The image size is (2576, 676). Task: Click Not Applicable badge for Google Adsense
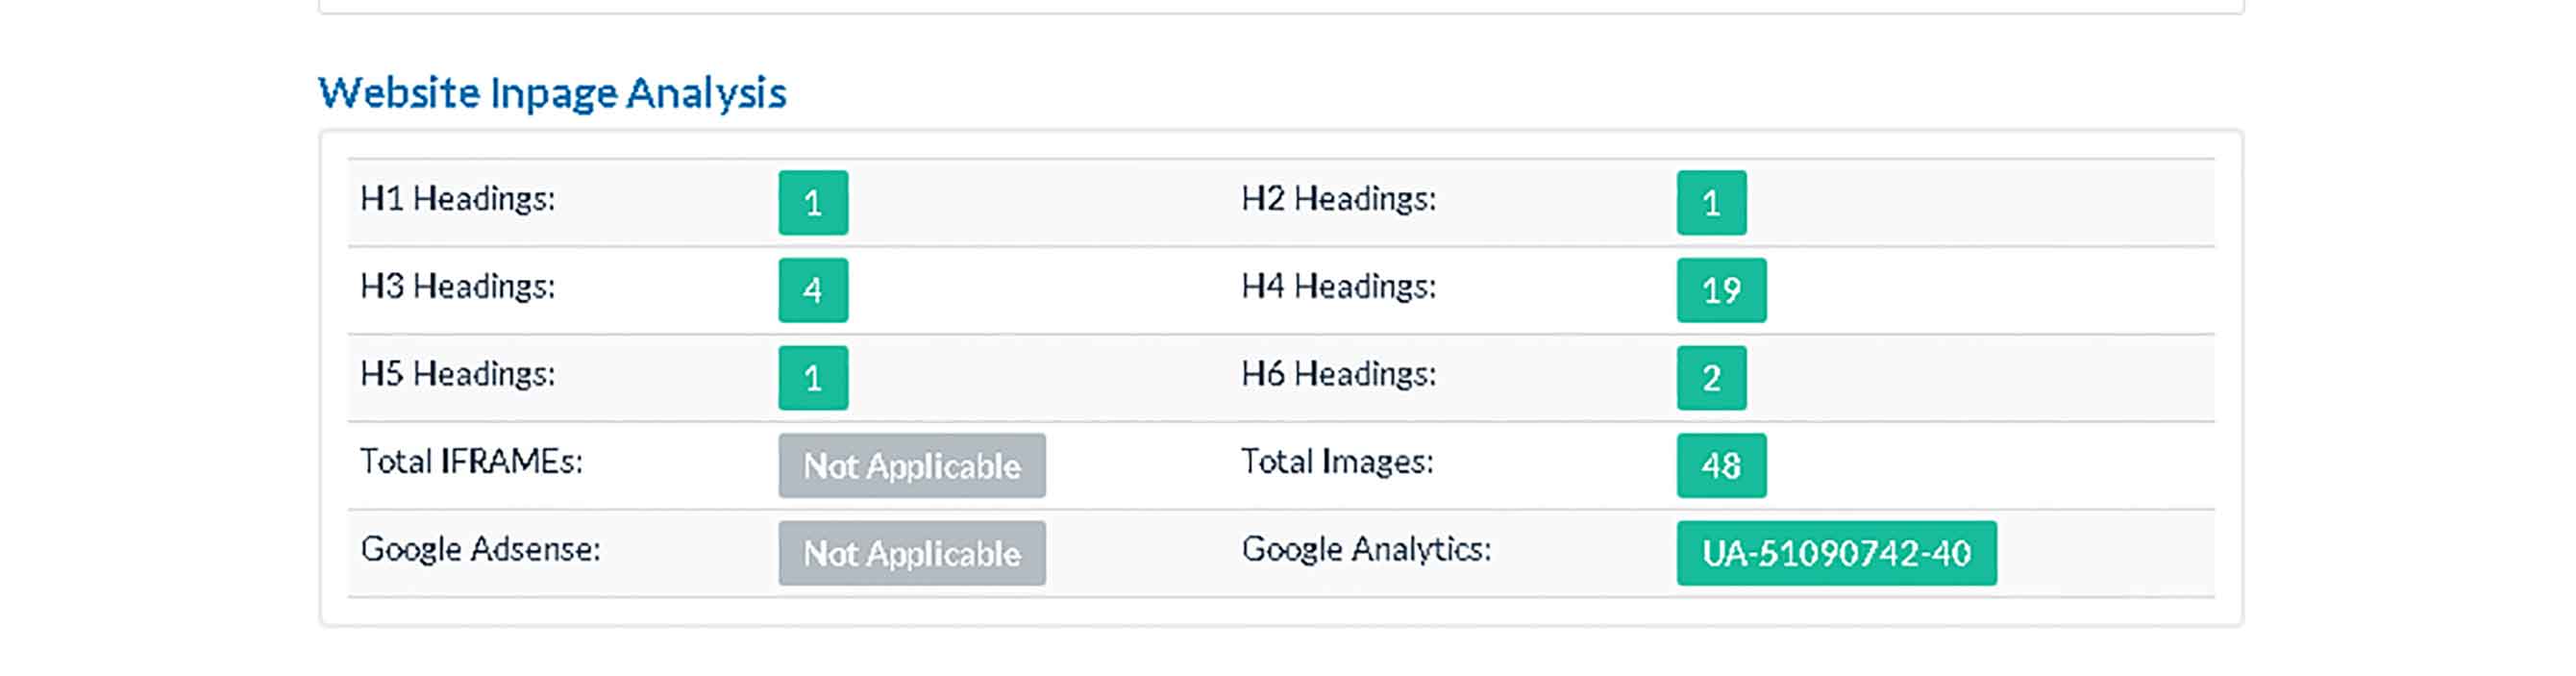tap(912, 553)
